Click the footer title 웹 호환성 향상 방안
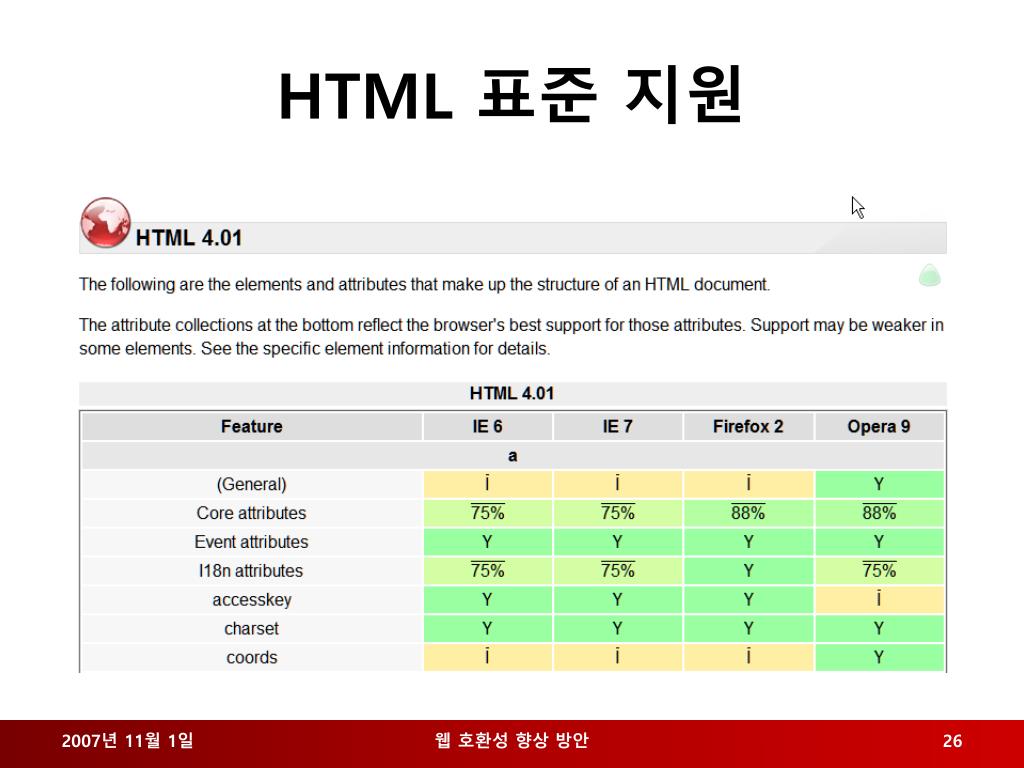The width and height of the screenshot is (1024, 768). (x=511, y=741)
